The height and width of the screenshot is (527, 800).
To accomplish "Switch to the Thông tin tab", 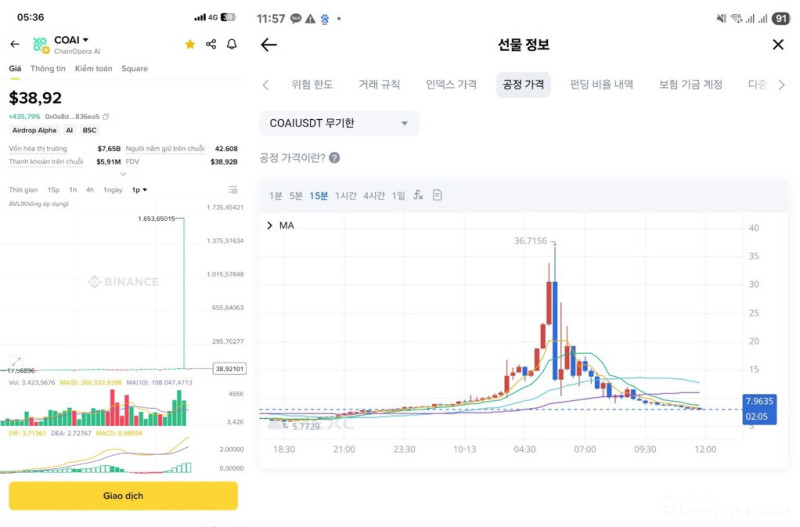I will (48, 69).
